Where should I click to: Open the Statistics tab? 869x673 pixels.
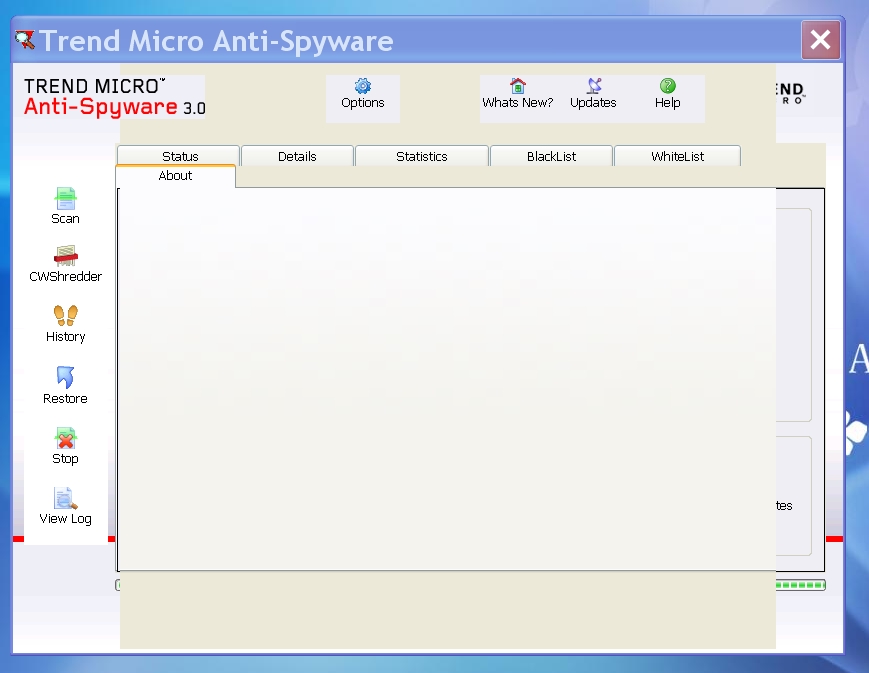coord(422,156)
